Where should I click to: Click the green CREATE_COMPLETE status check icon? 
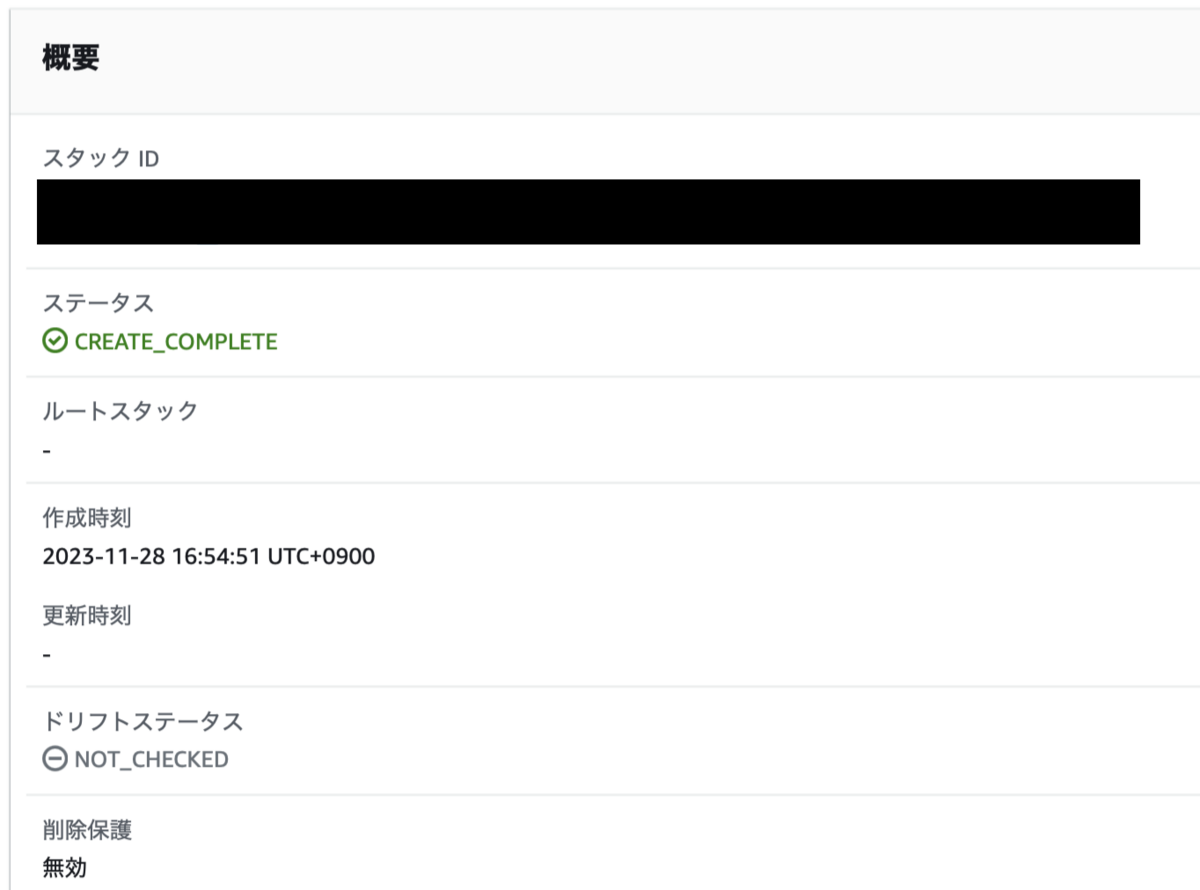coord(55,341)
